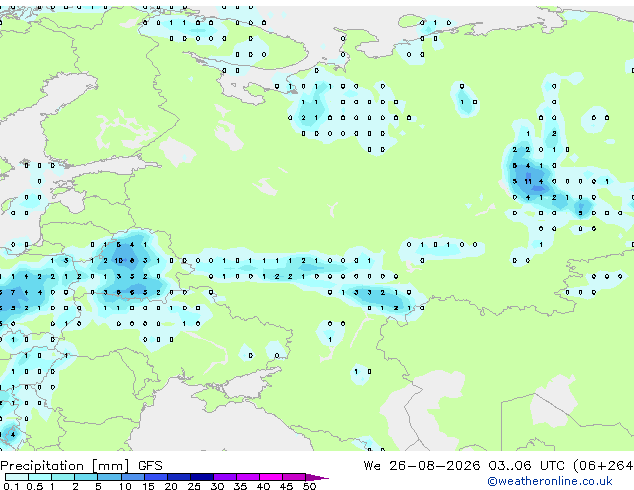The width and height of the screenshot is (634, 490).
Task: Pick the 20–25 mm legend color swatch
Action: [178, 477]
